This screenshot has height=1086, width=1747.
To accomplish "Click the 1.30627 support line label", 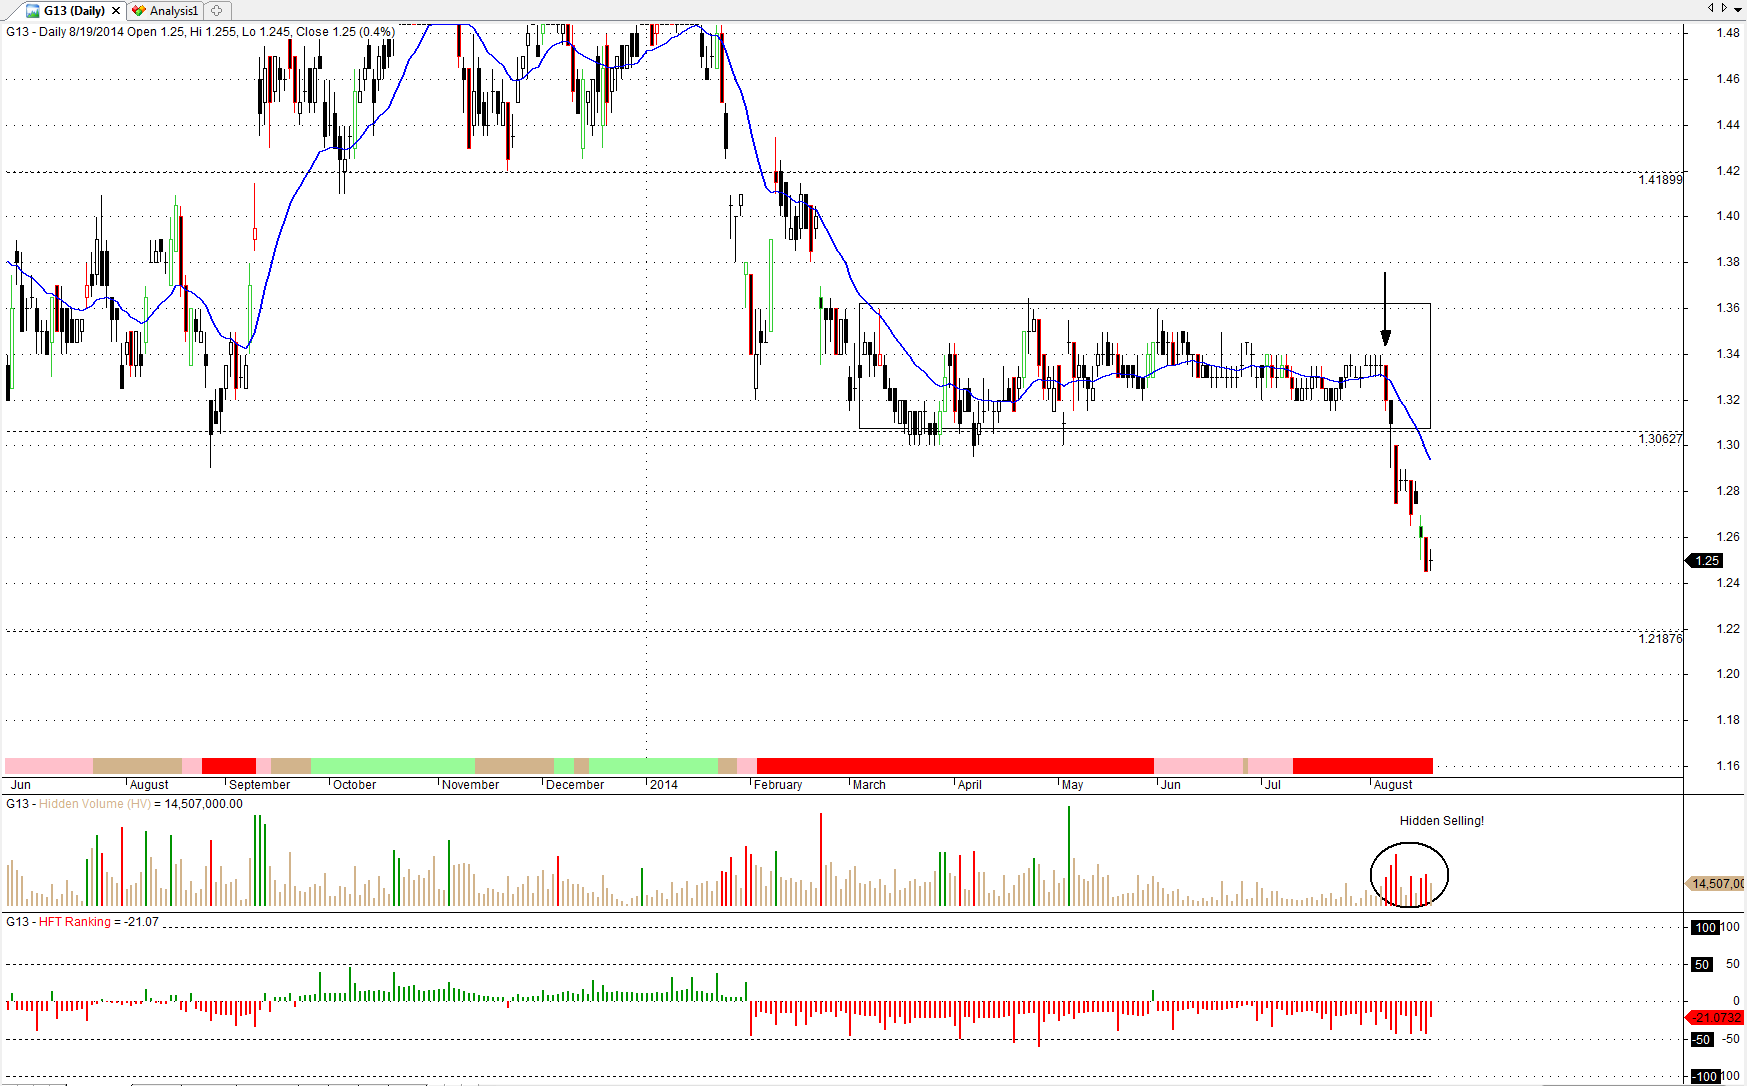I will (x=1660, y=439).
